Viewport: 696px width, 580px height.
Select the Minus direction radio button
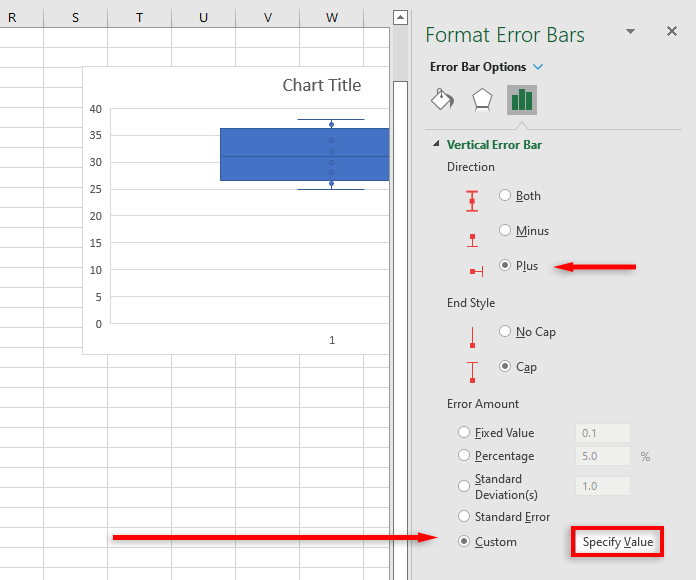coord(505,230)
